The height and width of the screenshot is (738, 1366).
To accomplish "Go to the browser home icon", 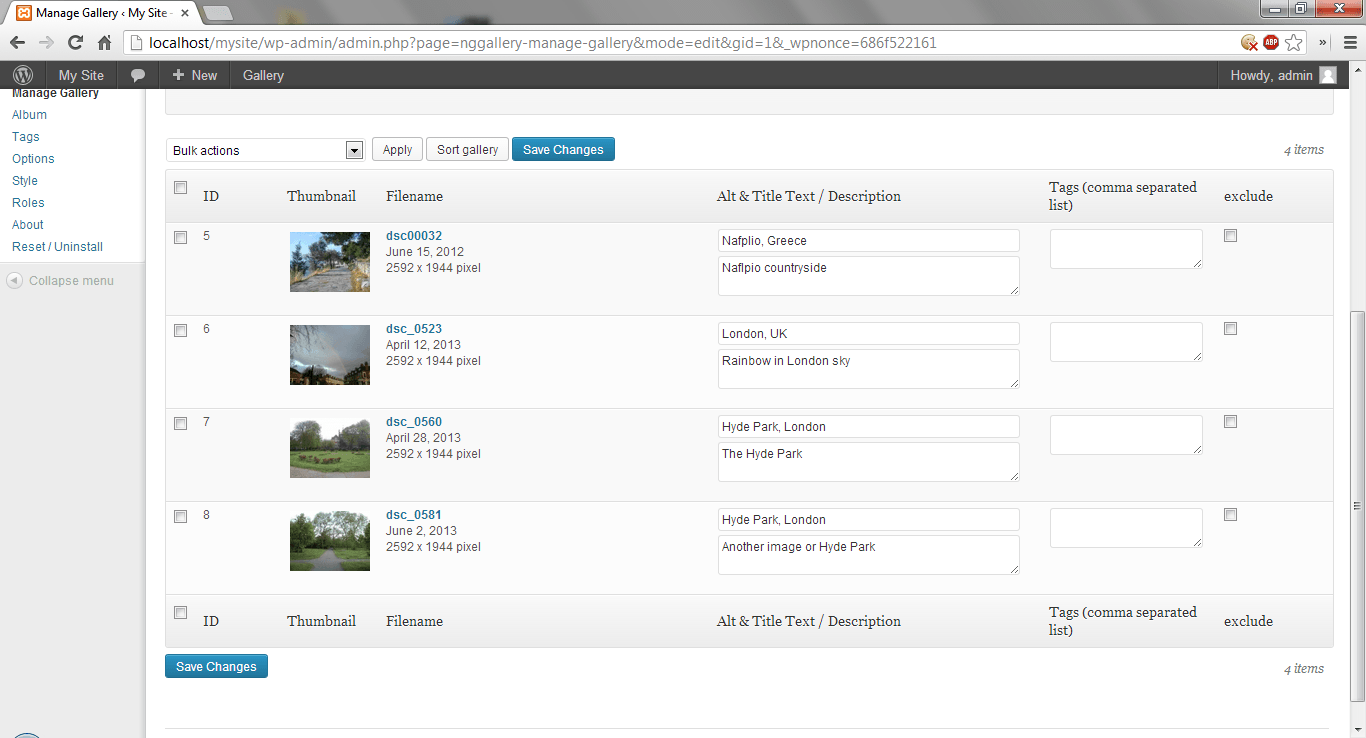I will coord(104,43).
